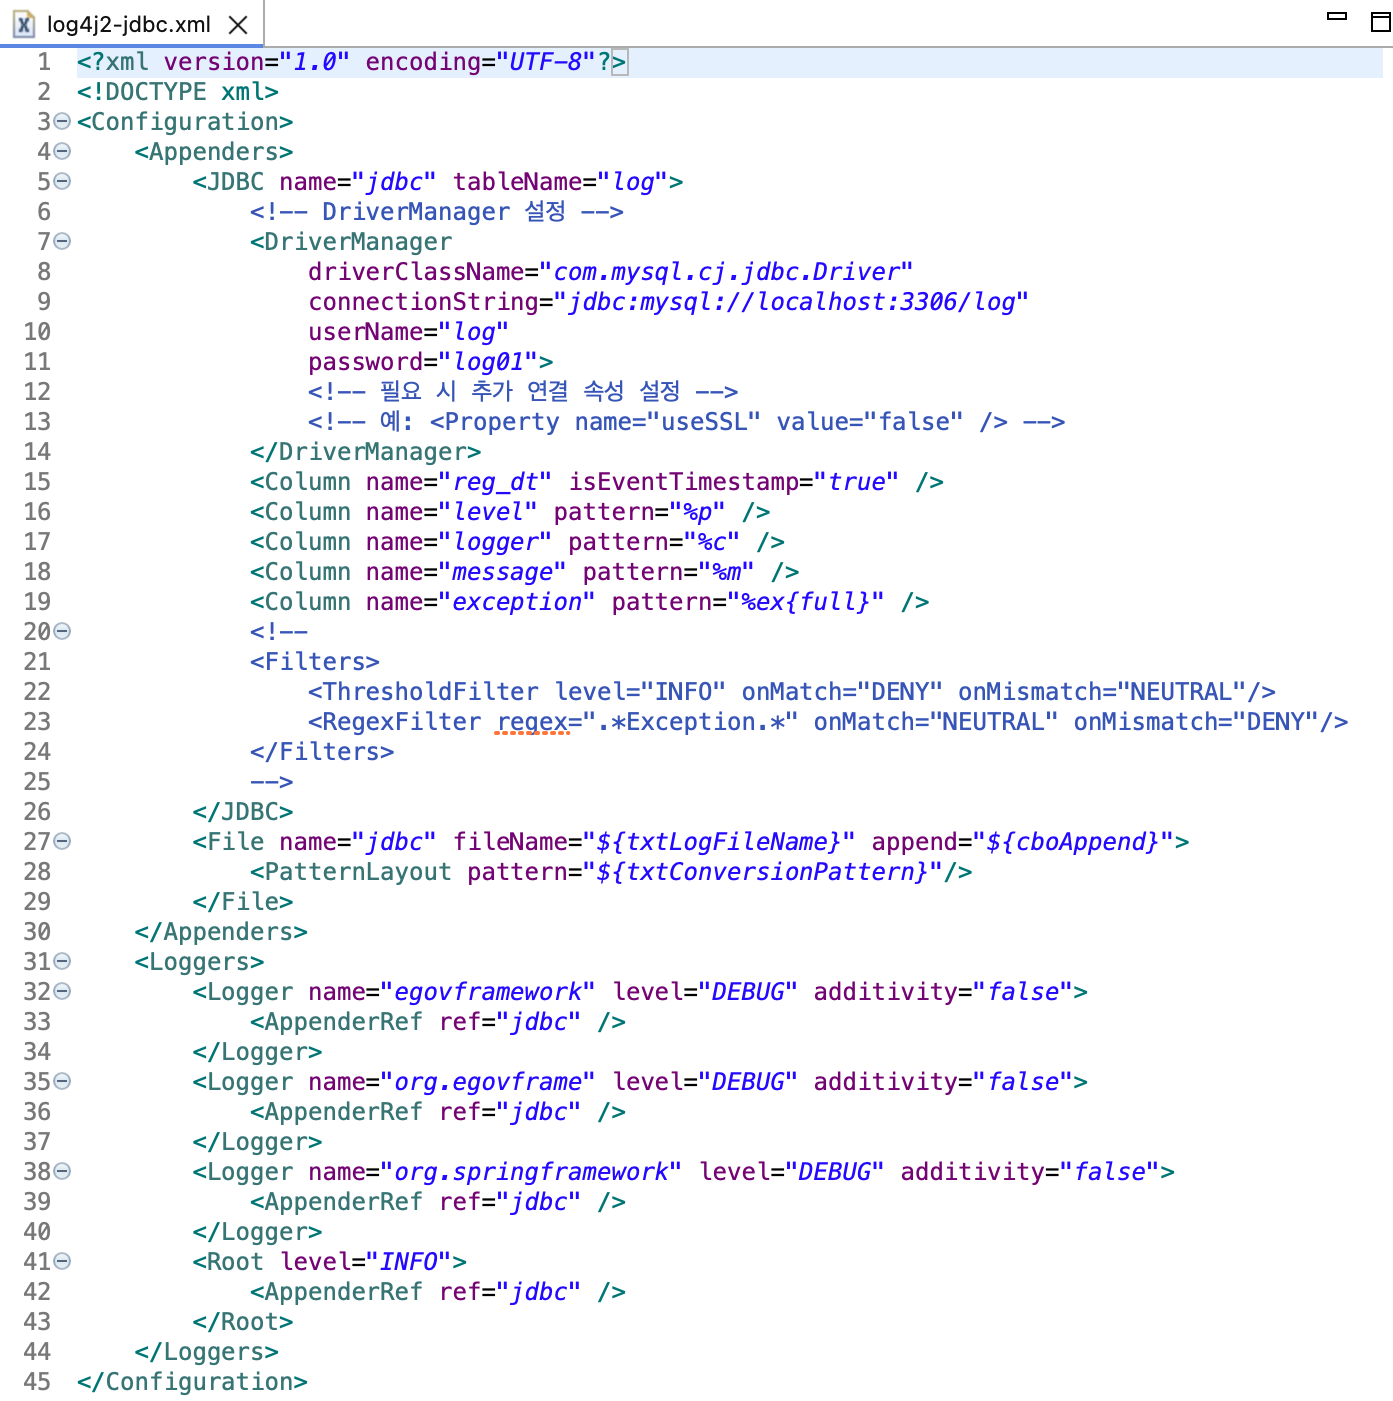
Task: Collapse the JDBC appender fold marker
Action: (x=60, y=181)
